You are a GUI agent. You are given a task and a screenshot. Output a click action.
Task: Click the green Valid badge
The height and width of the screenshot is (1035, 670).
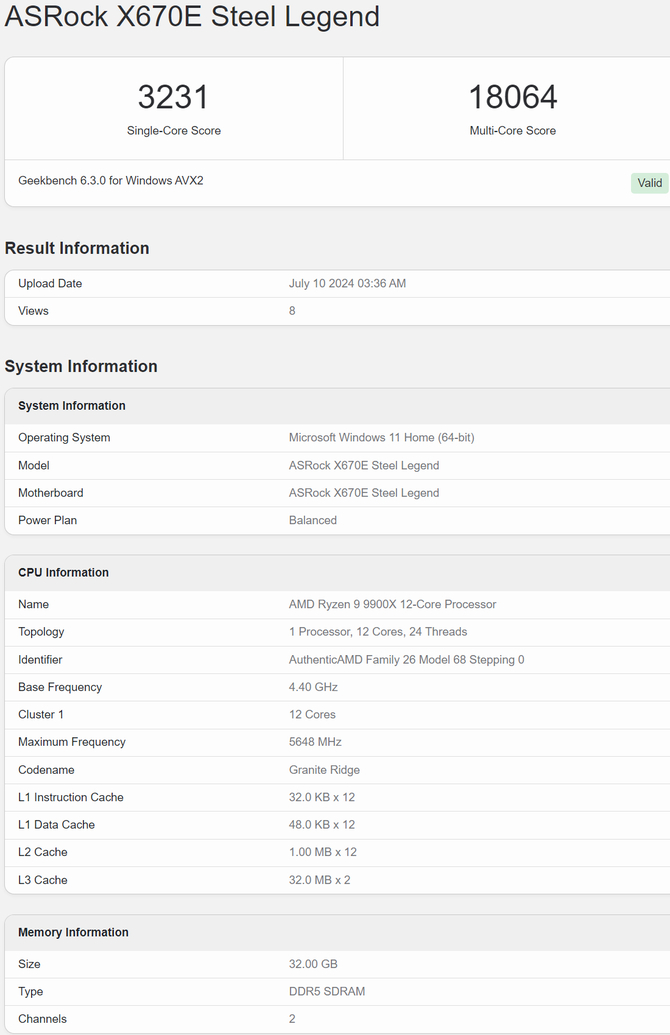(x=650, y=183)
